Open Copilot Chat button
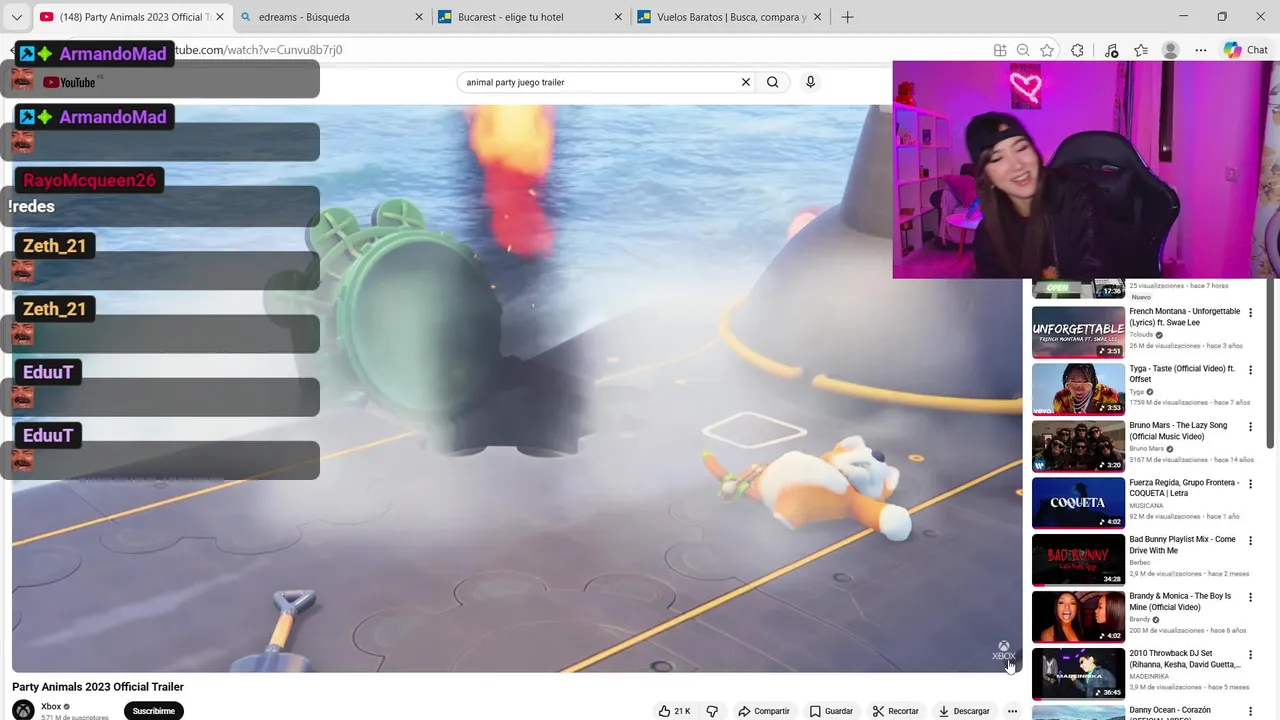The image size is (1280, 720). point(1246,50)
